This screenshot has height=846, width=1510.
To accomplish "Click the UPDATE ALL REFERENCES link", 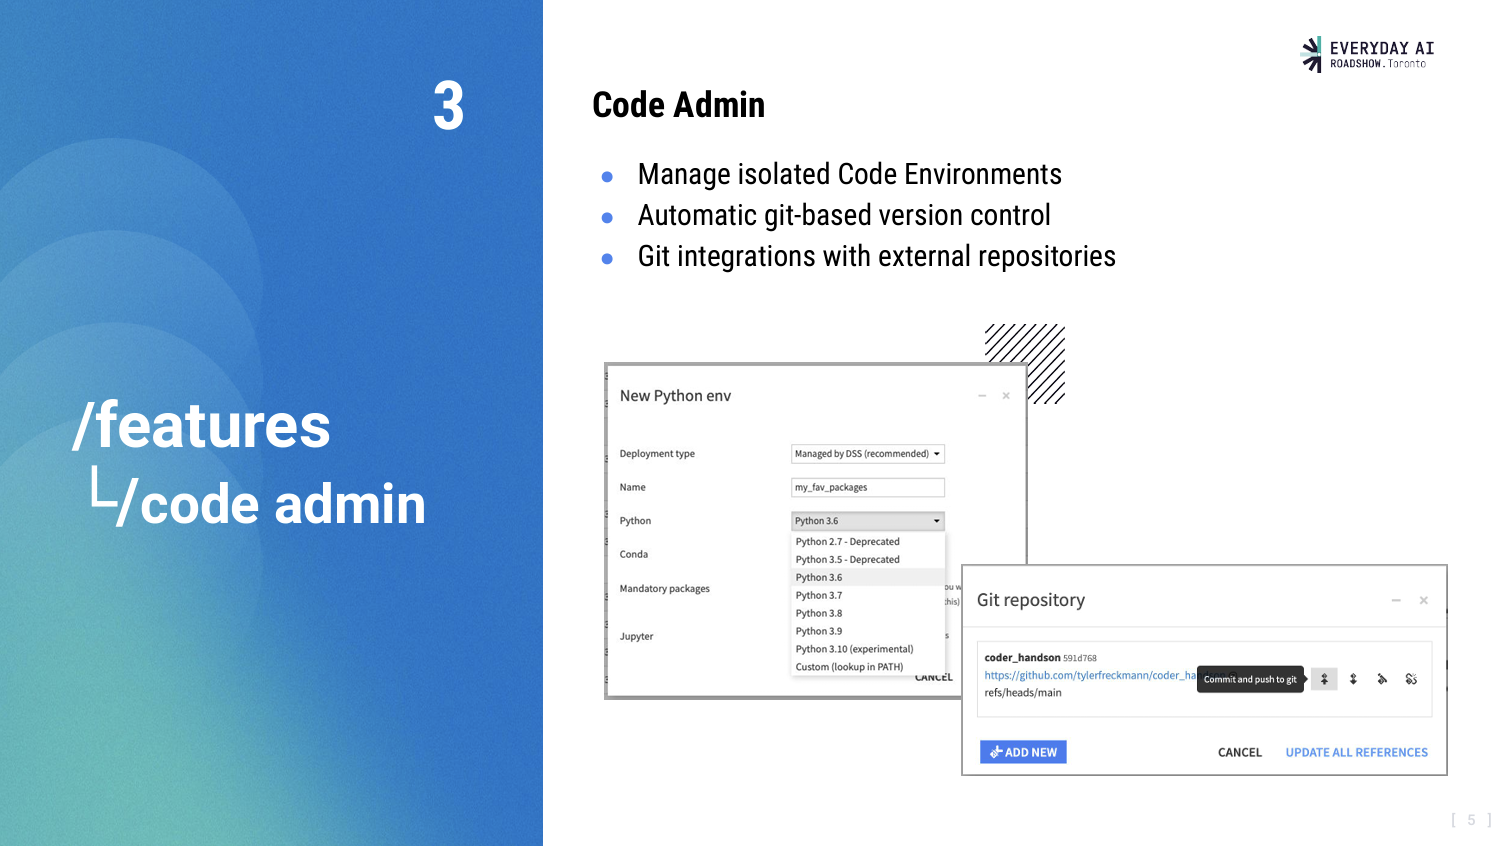I will pyautogui.click(x=1357, y=752).
